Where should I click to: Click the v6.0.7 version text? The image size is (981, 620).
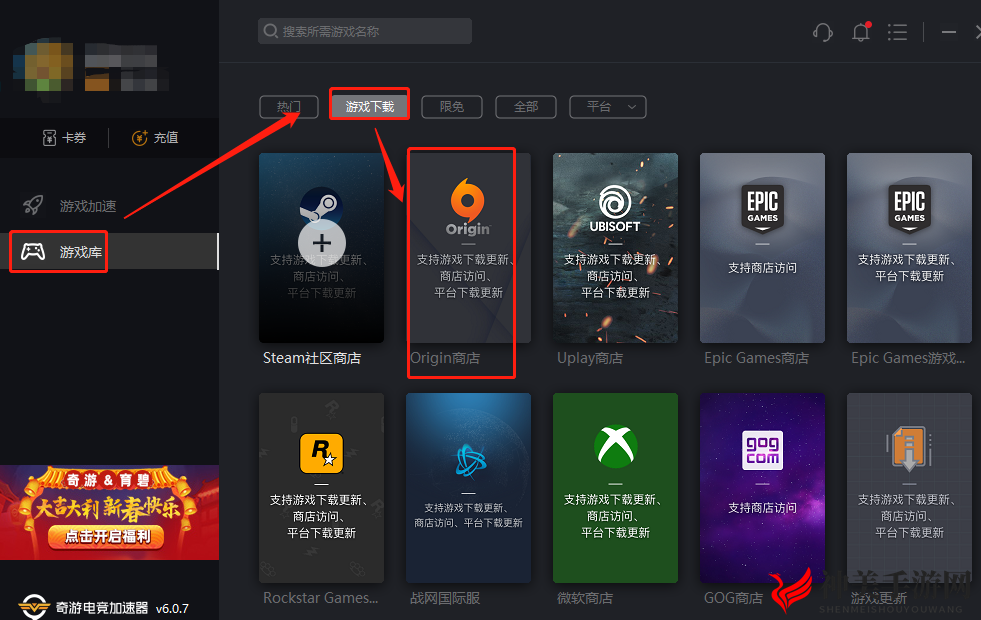coord(172,608)
